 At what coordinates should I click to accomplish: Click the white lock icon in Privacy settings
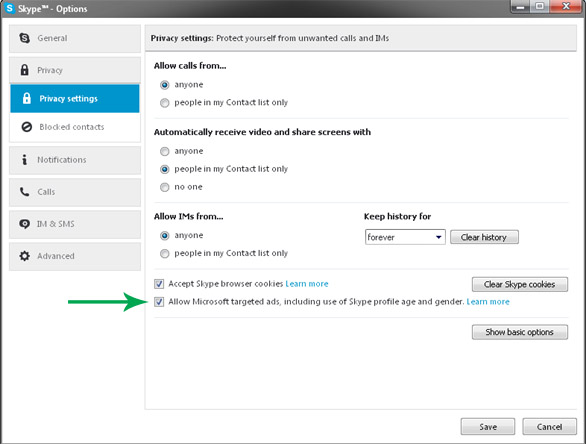(27, 98)
